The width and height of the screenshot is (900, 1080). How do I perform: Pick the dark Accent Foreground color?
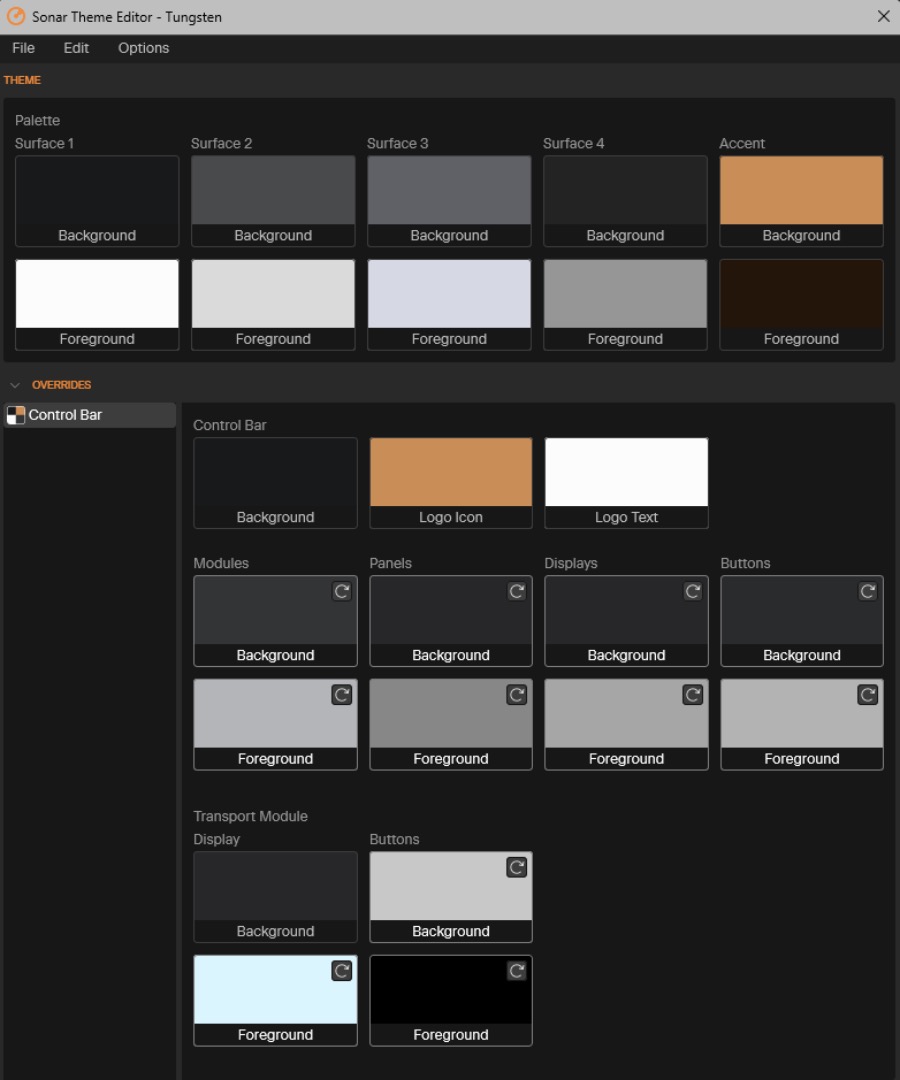(x=802, y=304)
